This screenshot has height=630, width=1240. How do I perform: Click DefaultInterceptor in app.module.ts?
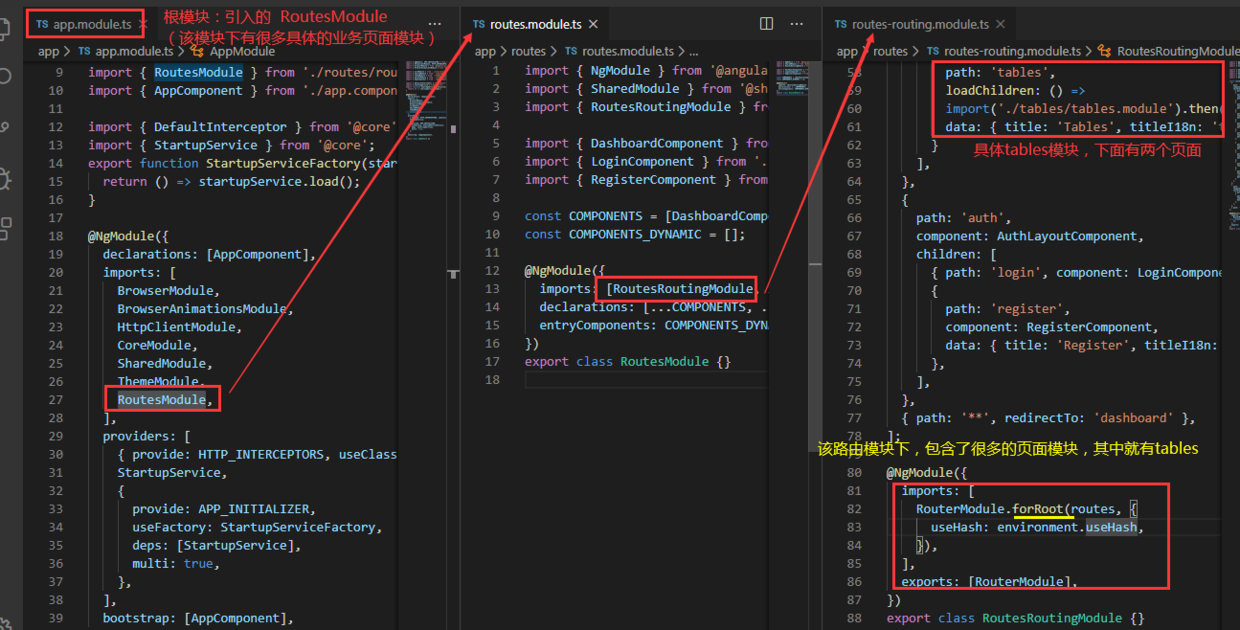pyautogui.click(x=220, y=127)
